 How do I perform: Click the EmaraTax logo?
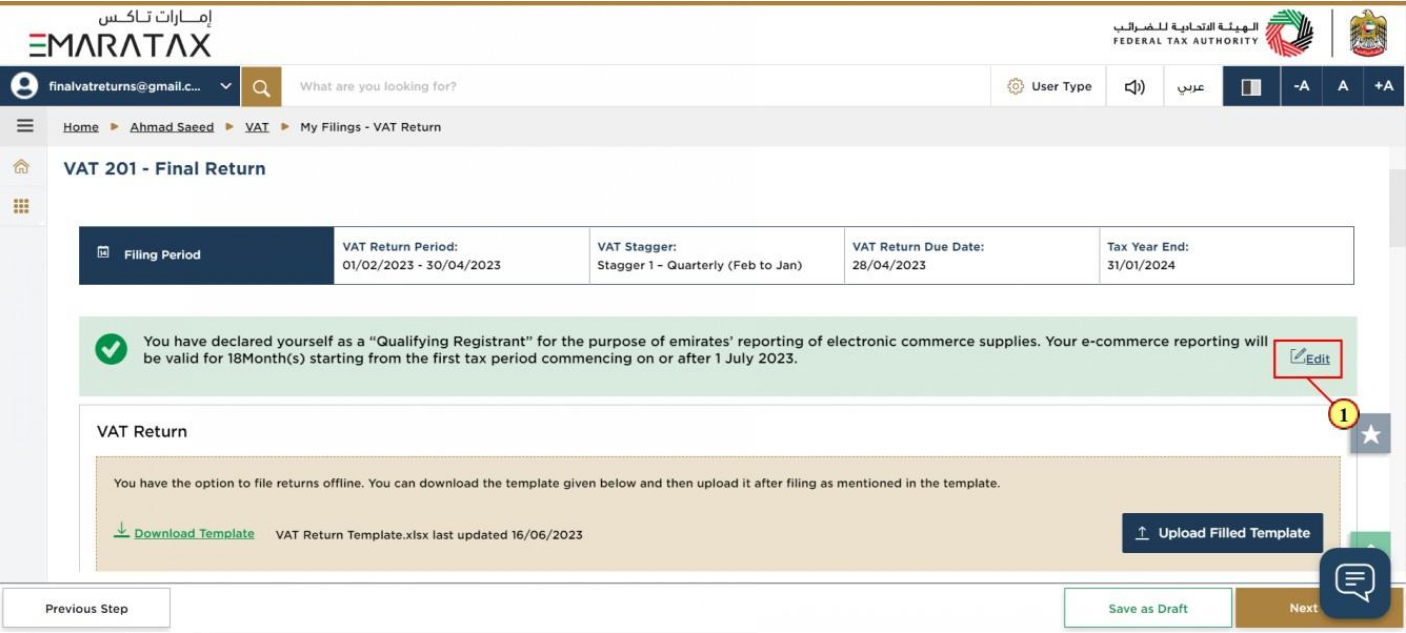click(x=120, y=34)
